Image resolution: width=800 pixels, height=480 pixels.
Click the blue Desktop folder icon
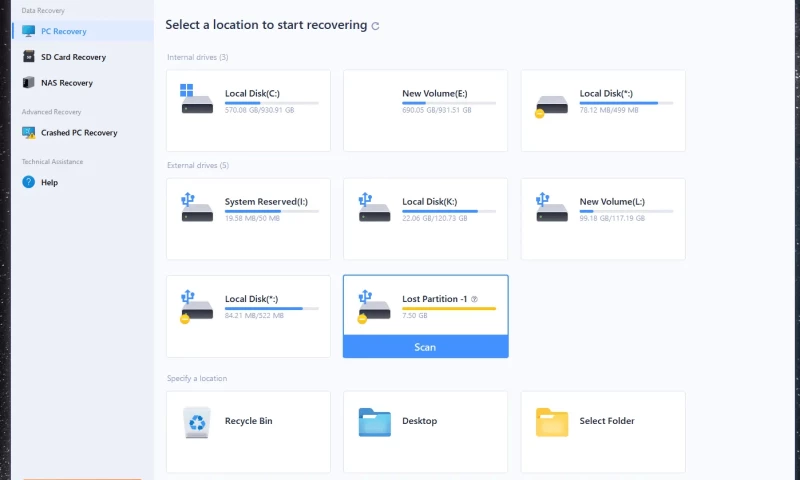point(374,422)
